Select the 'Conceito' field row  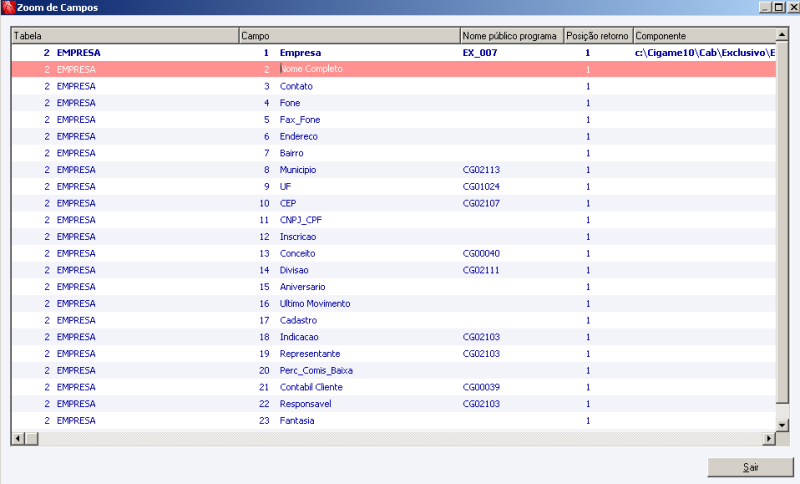click(393, 253)
